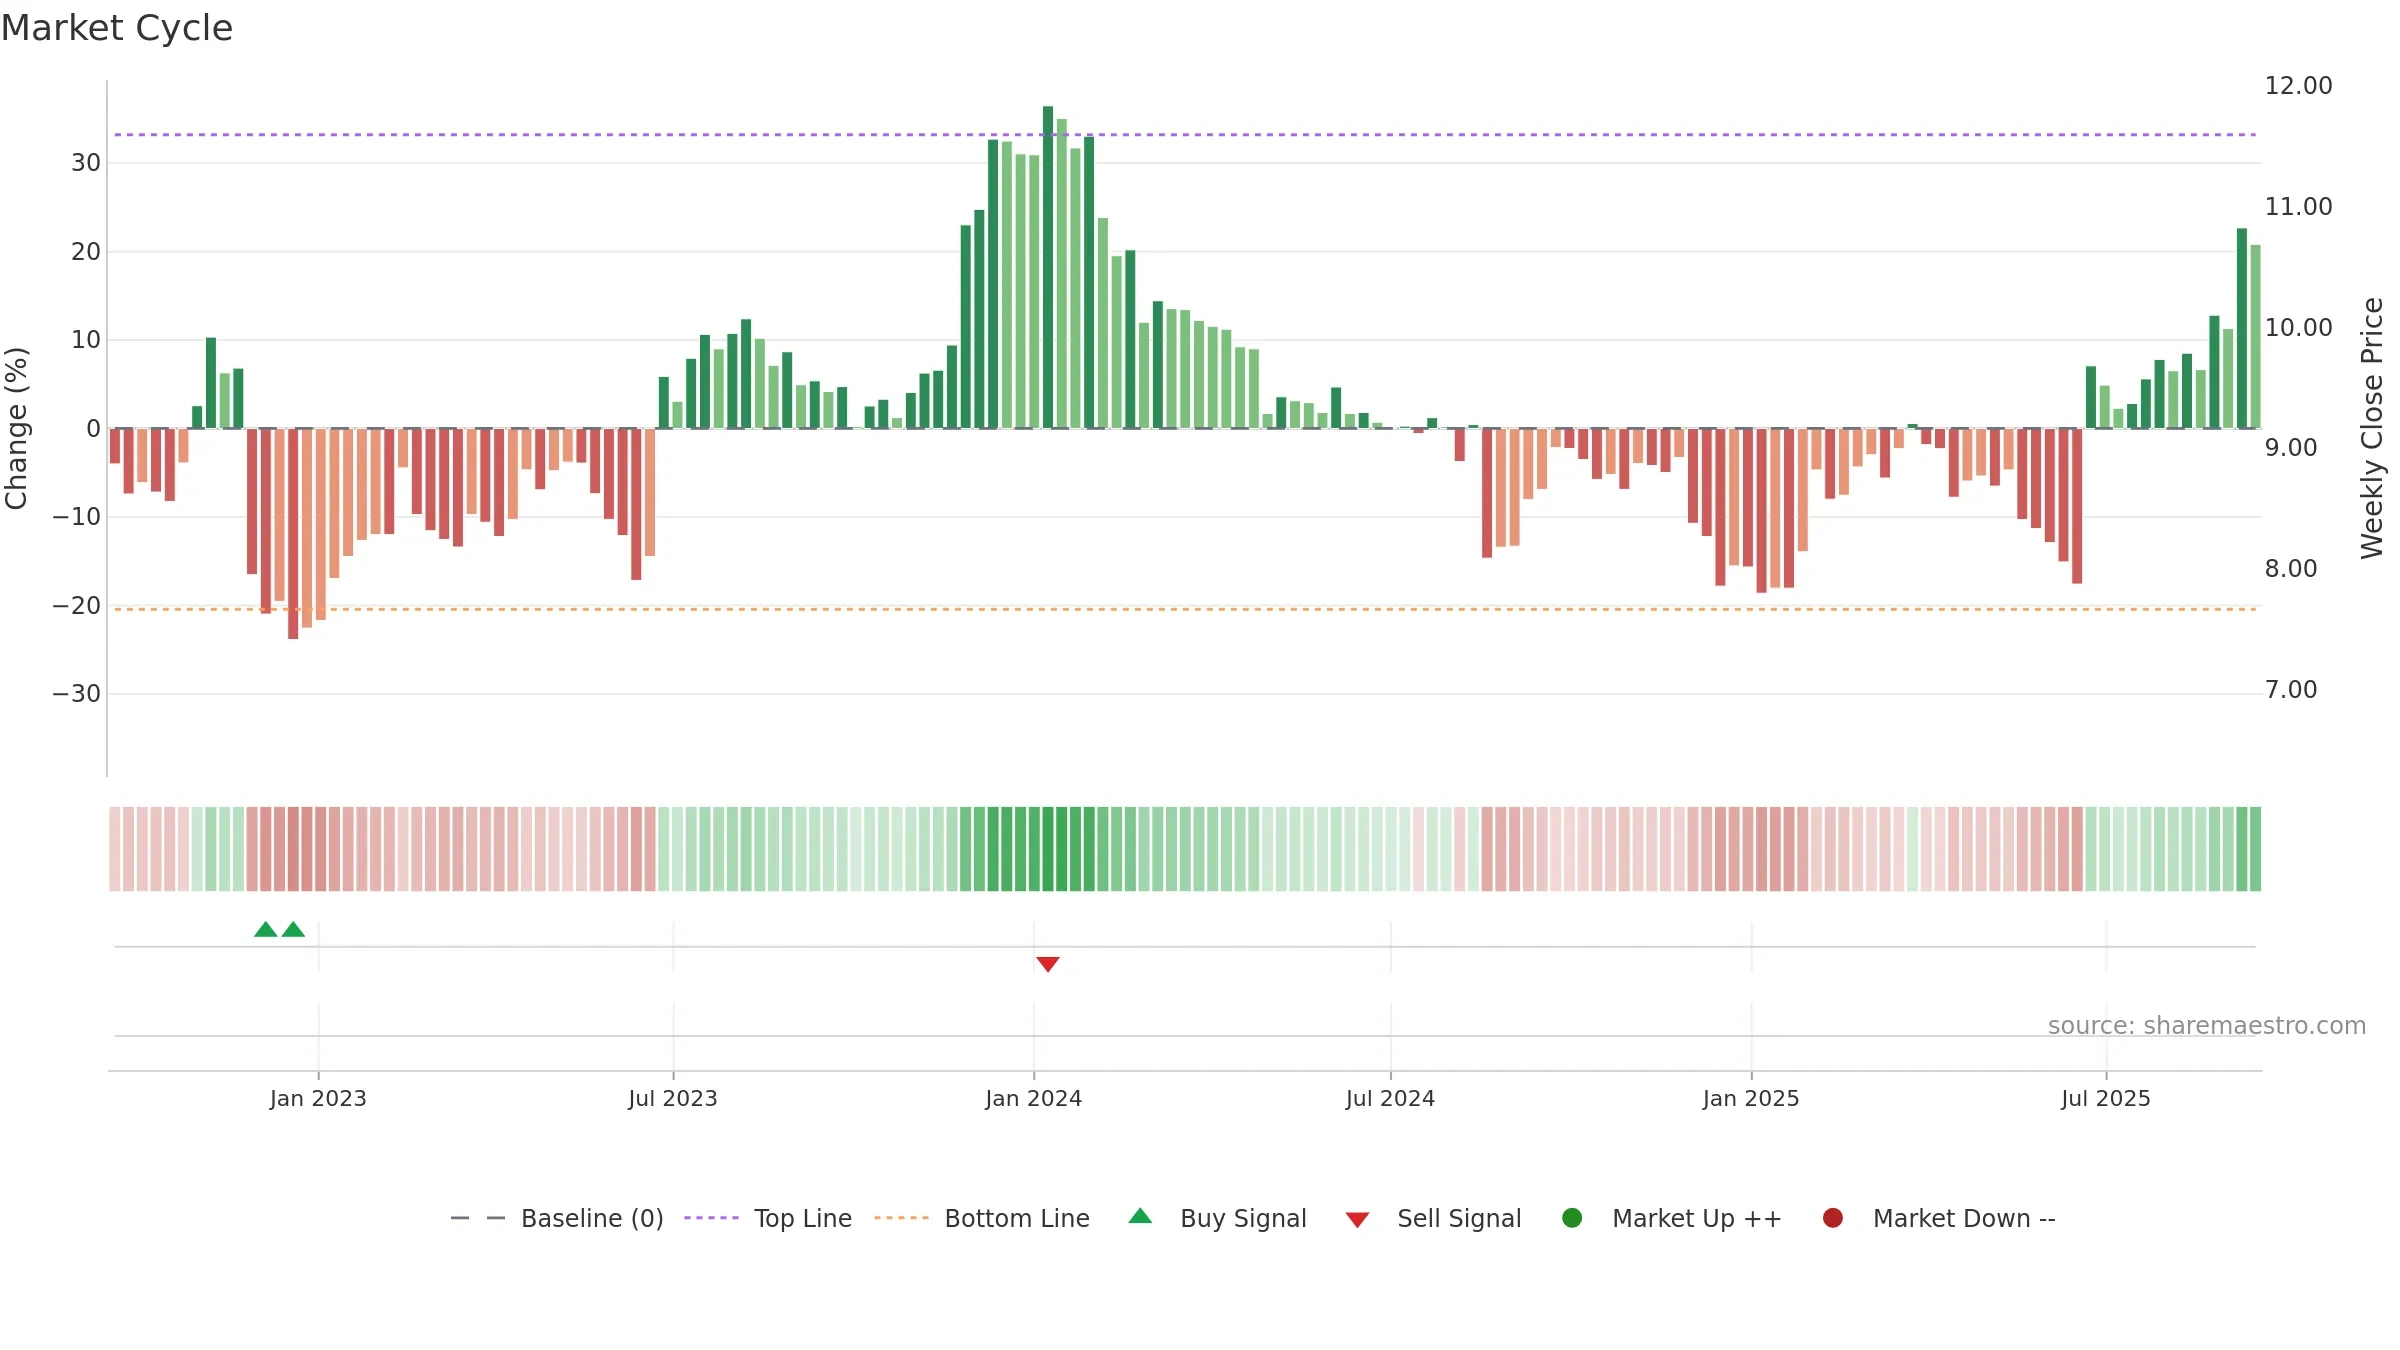Click the Market Cycle chart title
This screenshot has height=1350, width=2400.
pyautogui.click(x=117, y=28)
